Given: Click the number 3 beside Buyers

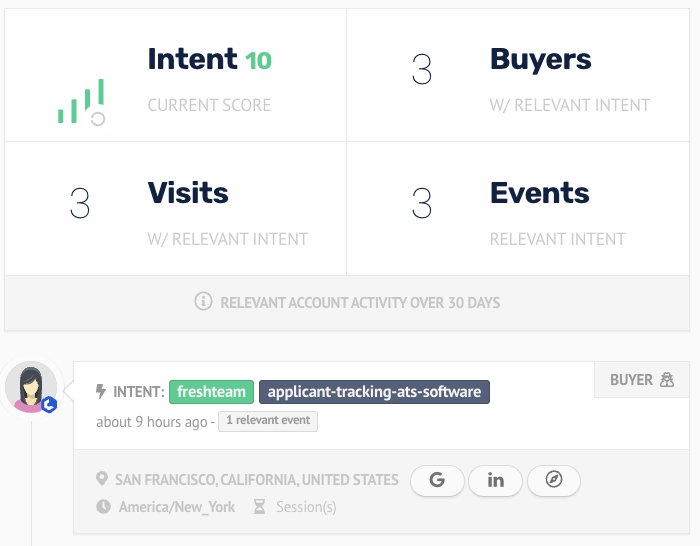Looking at the screenshot, I should (x=422, y=69).
